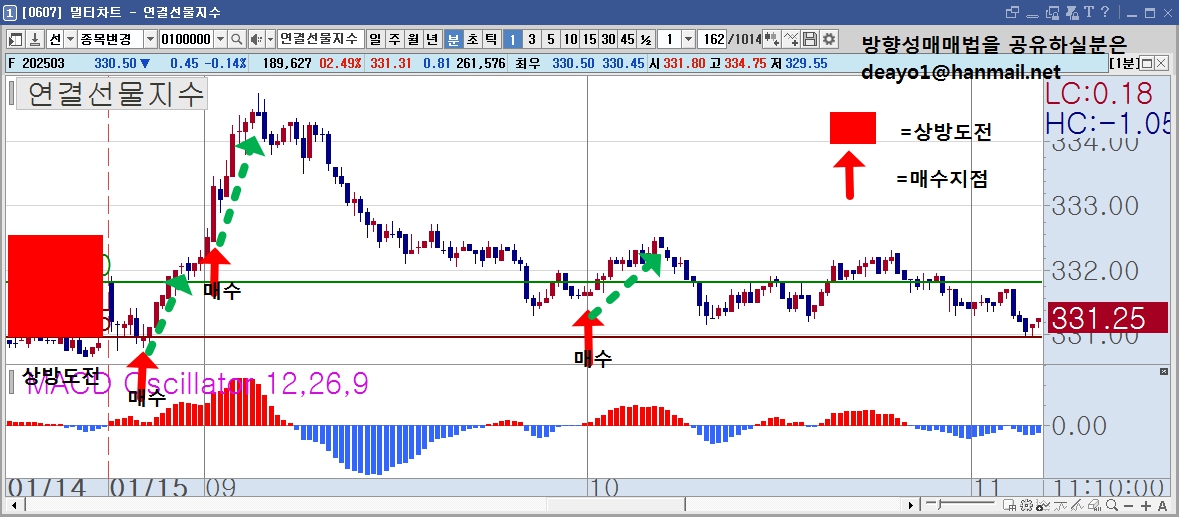Maximize the chart pane next to [1분]

[1147, 62]
